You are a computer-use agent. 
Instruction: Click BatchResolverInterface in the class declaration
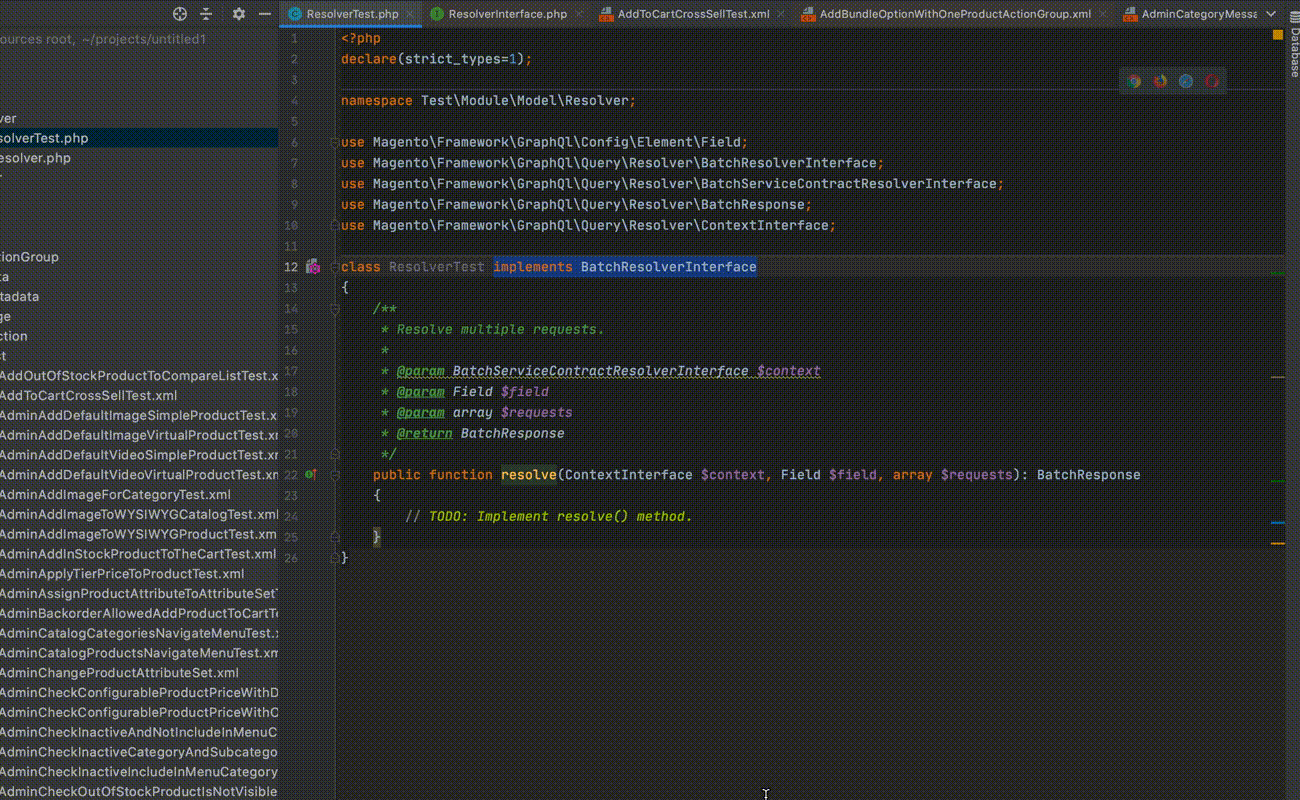(668, 267)
